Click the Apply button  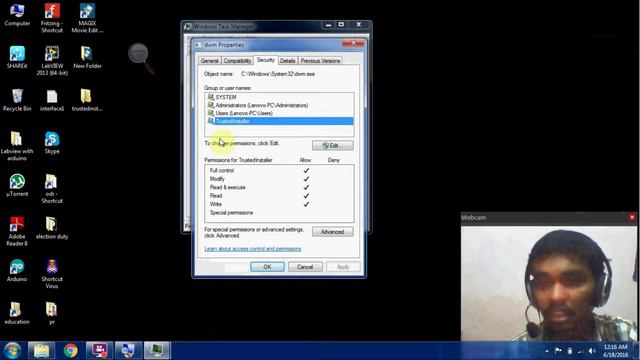pos(343,267)
